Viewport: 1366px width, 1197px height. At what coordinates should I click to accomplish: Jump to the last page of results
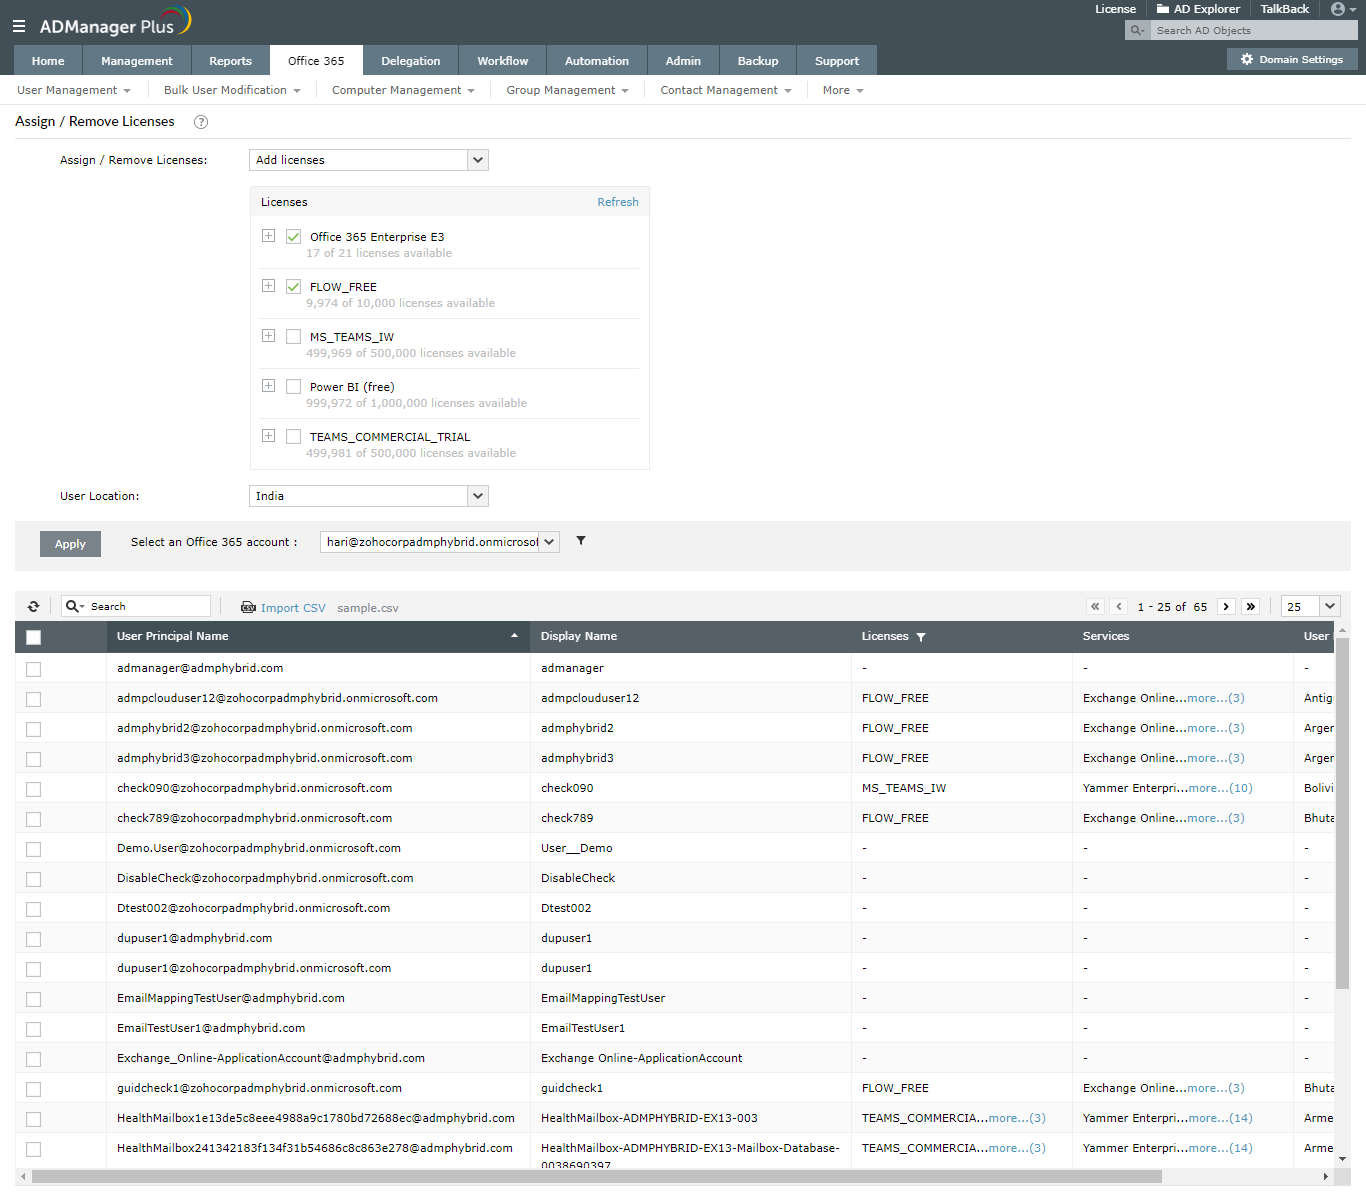1250,606
